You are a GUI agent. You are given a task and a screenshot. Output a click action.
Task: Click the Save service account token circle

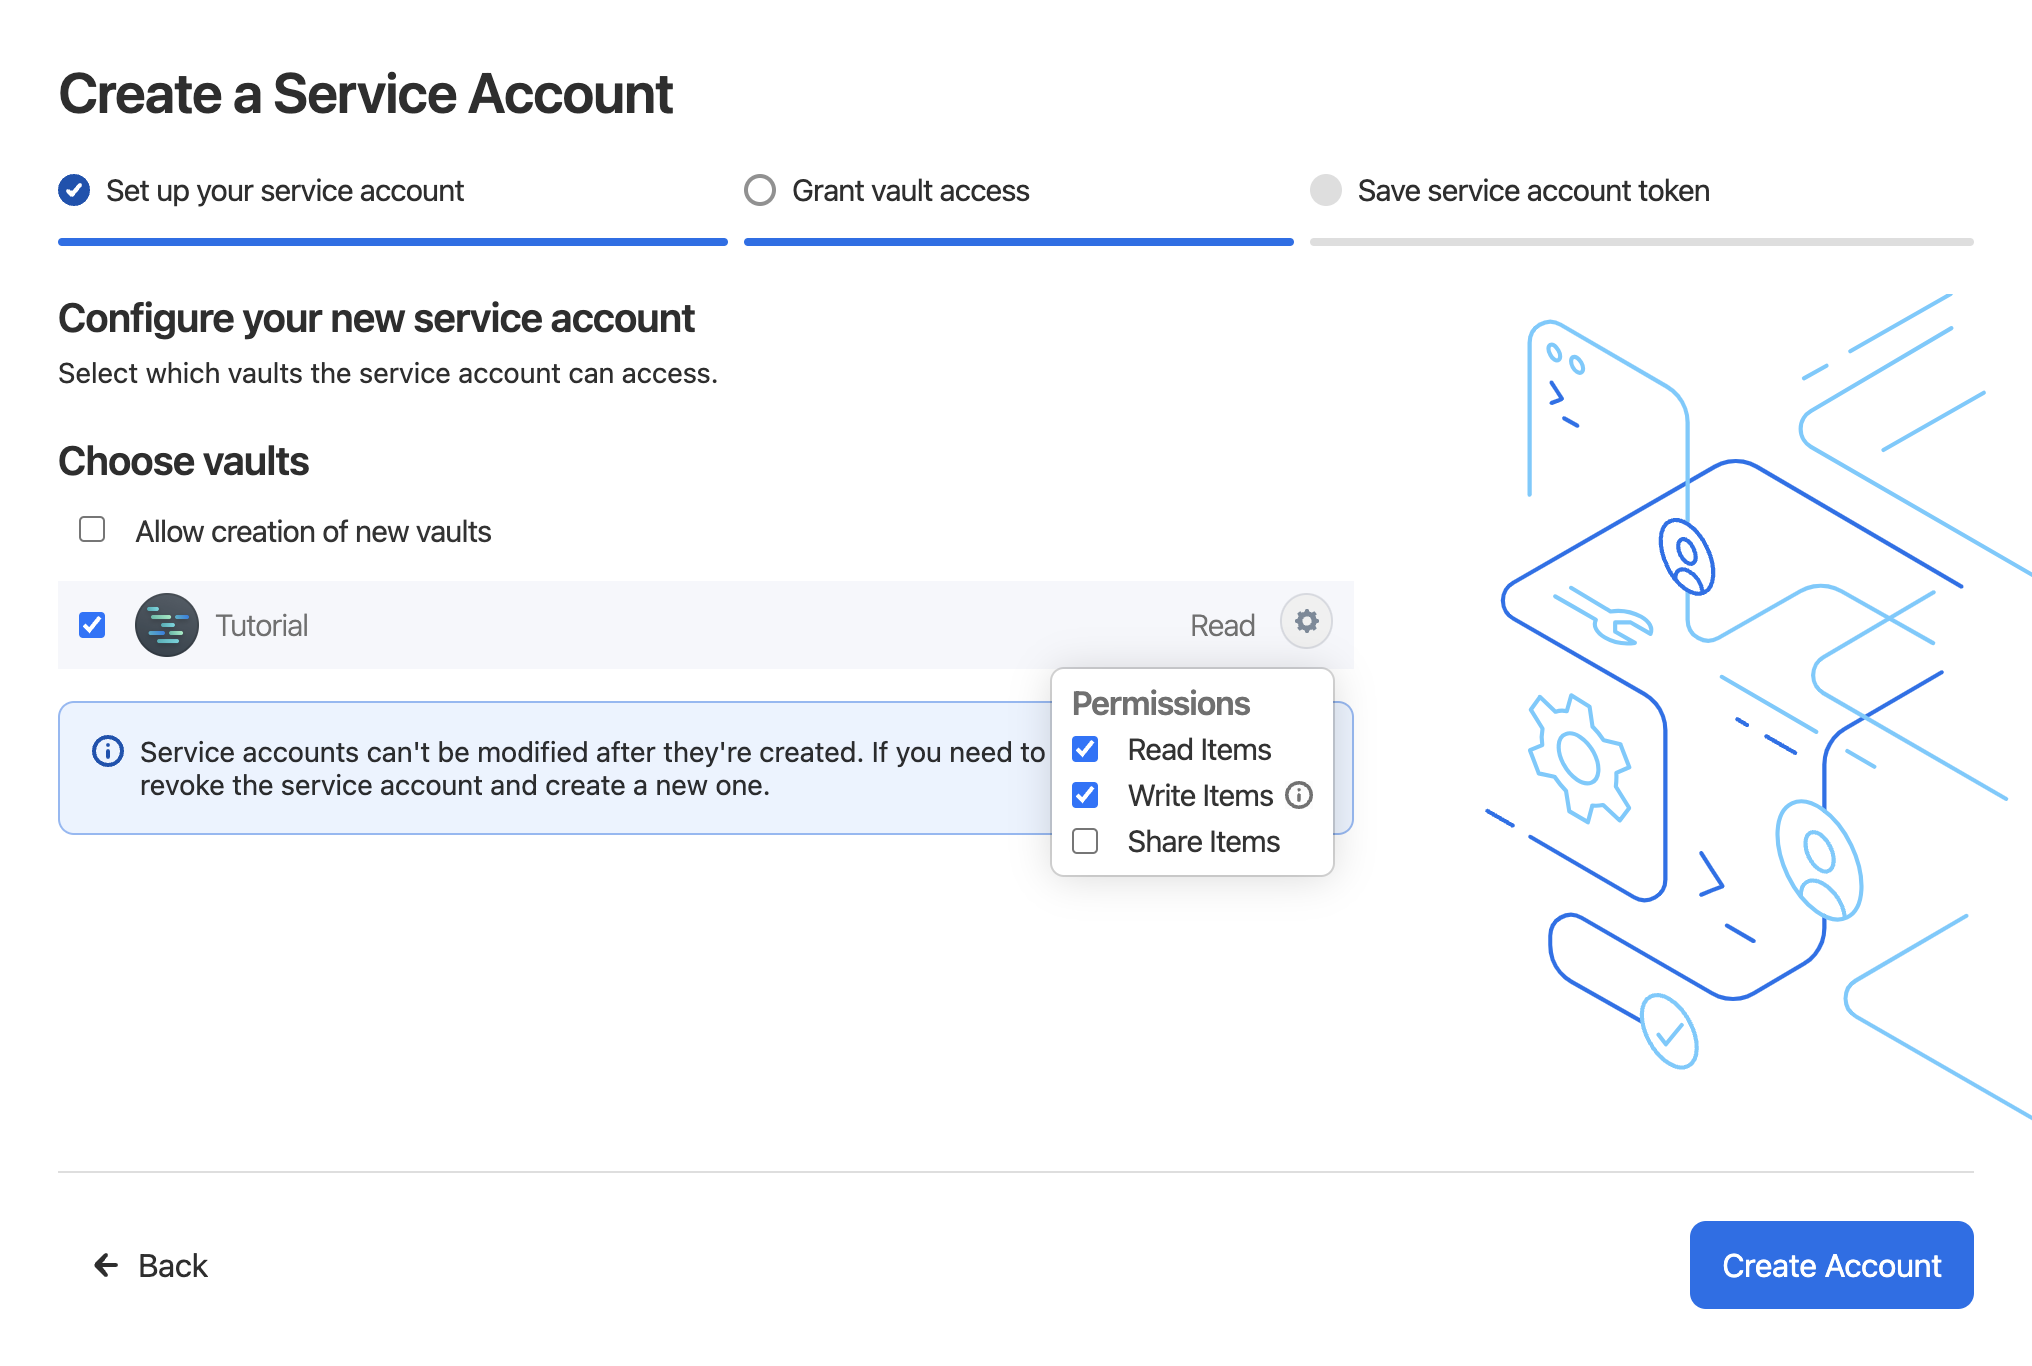pyautogui.click(x=1325, y=190)
